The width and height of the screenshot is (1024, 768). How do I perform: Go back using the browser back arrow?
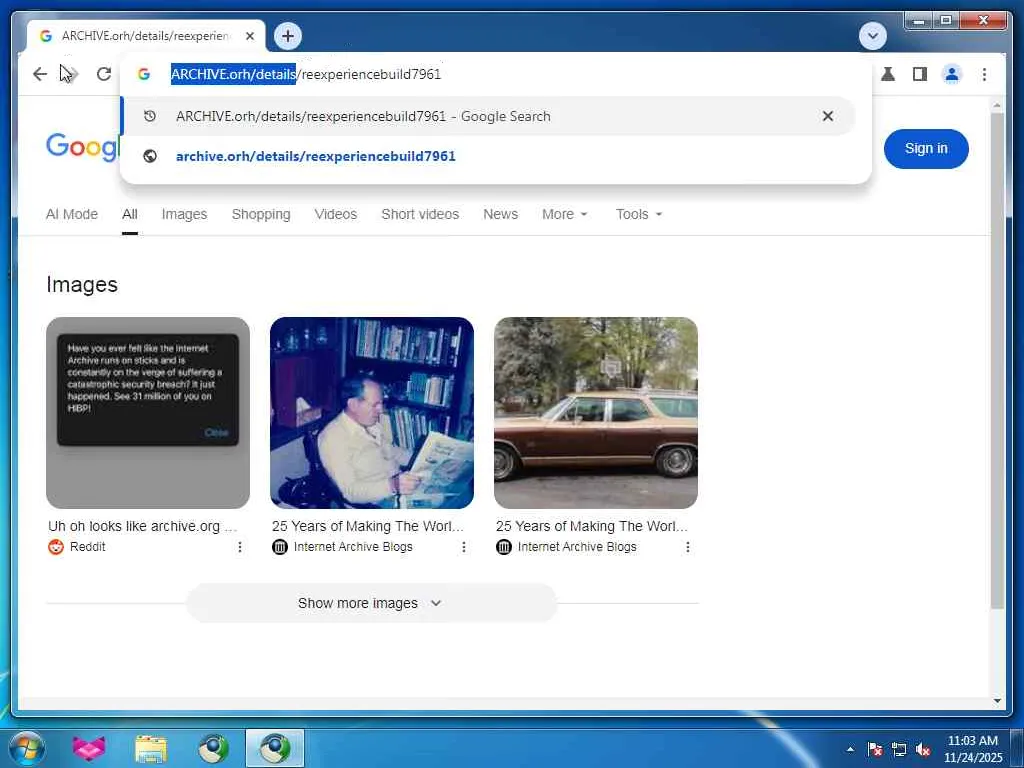pyautogui.click(x=40, y=74)
